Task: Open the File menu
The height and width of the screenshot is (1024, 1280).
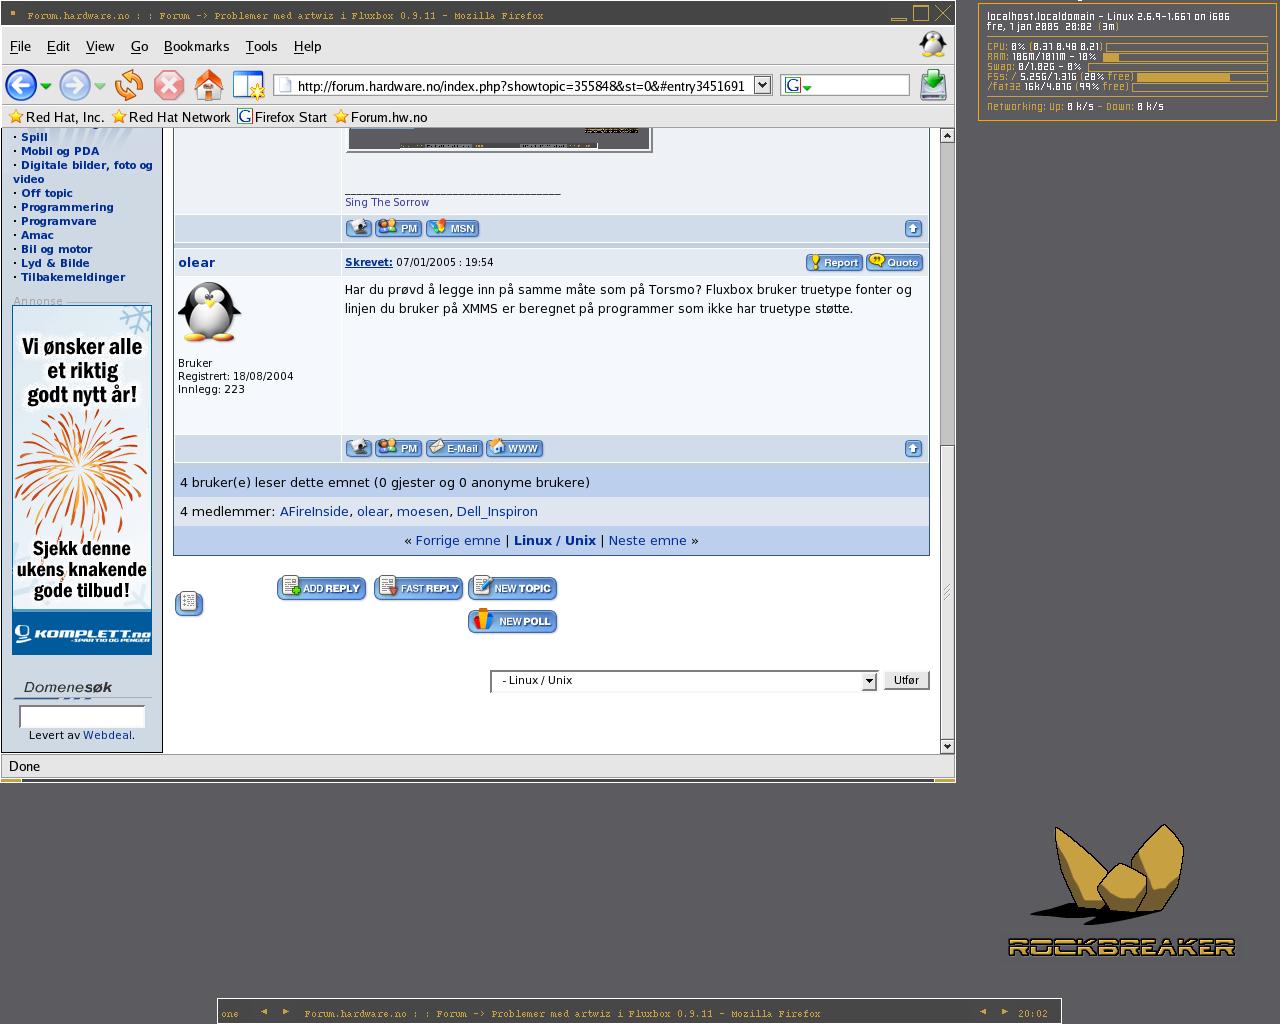Action: click(x=20, y=46)
